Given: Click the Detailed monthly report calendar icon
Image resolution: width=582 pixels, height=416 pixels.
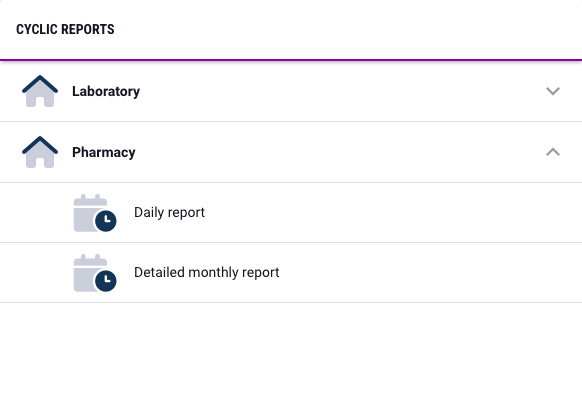Looking at the screenshot, I should coord(95,273).
